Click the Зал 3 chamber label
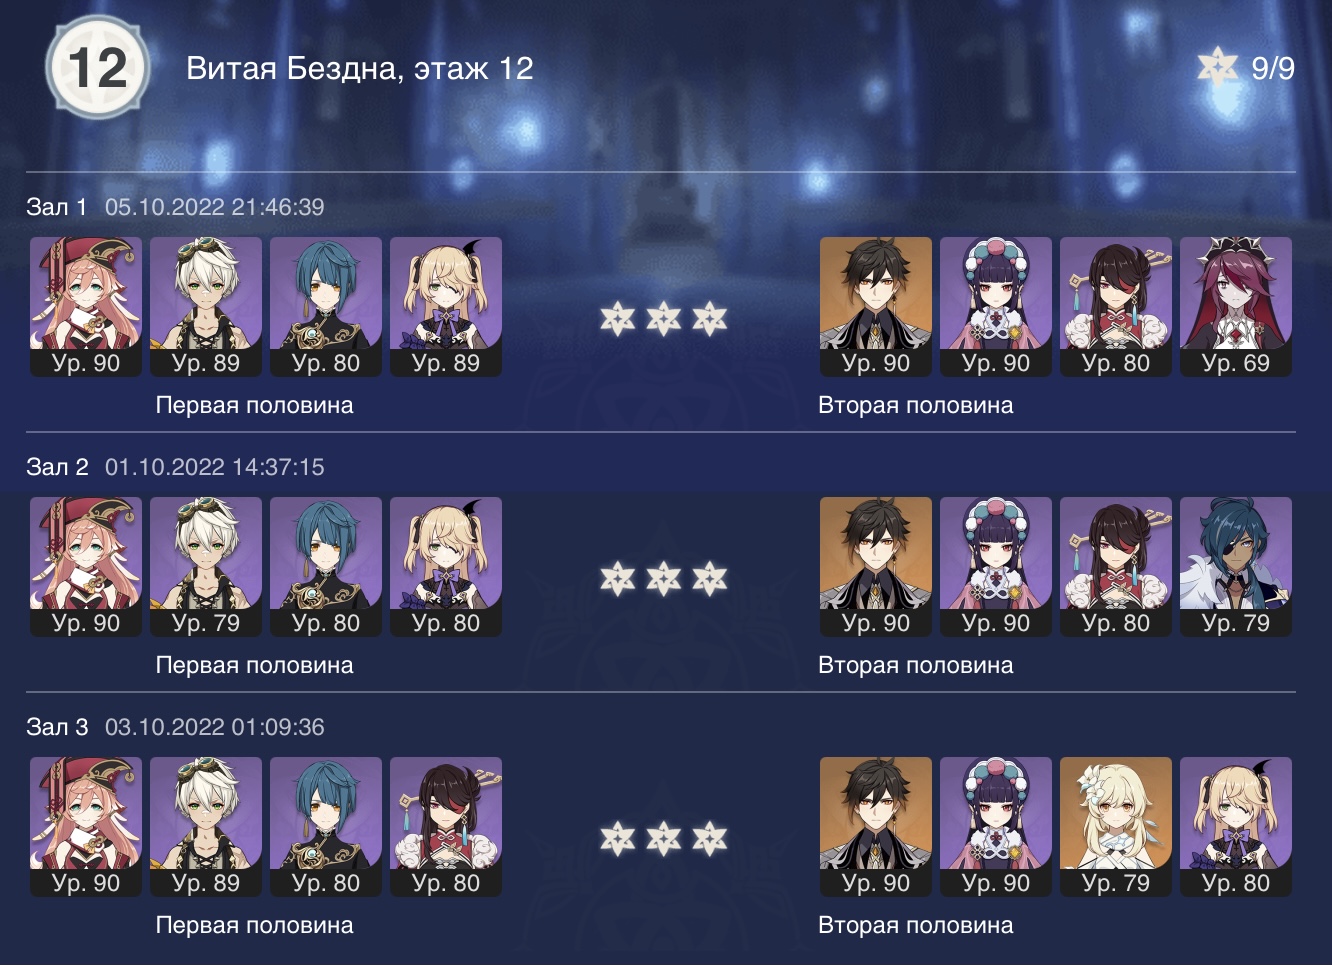The image size is (1332, 965). [x=57, y=727]
